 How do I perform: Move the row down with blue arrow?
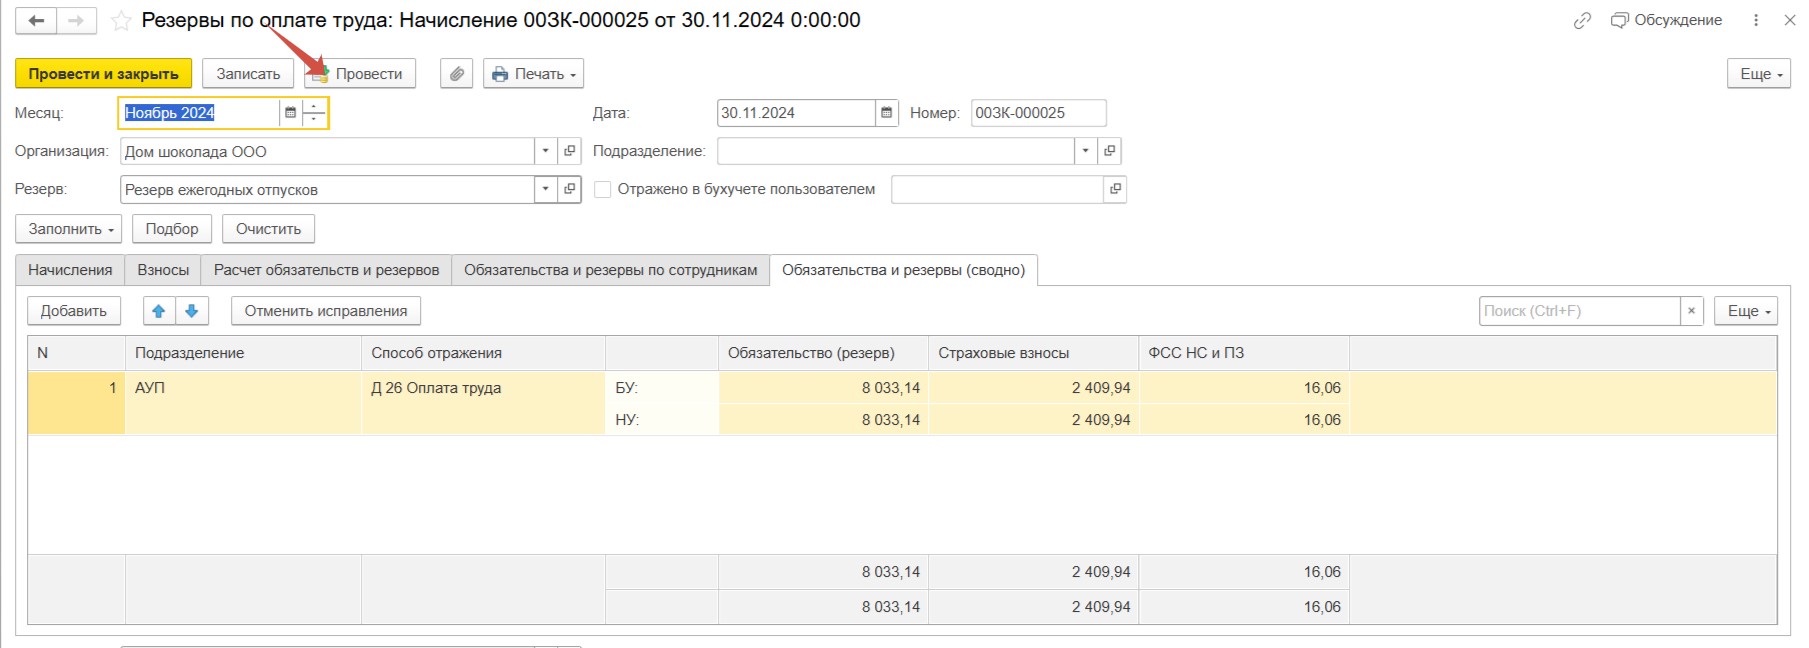192,311
